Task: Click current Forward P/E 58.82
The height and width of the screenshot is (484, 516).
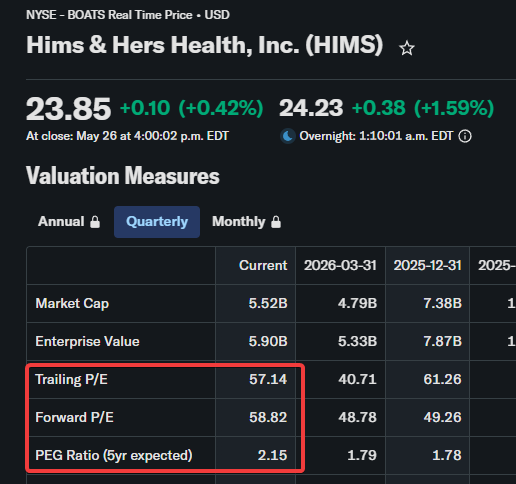Action: [x=268, y=418]
